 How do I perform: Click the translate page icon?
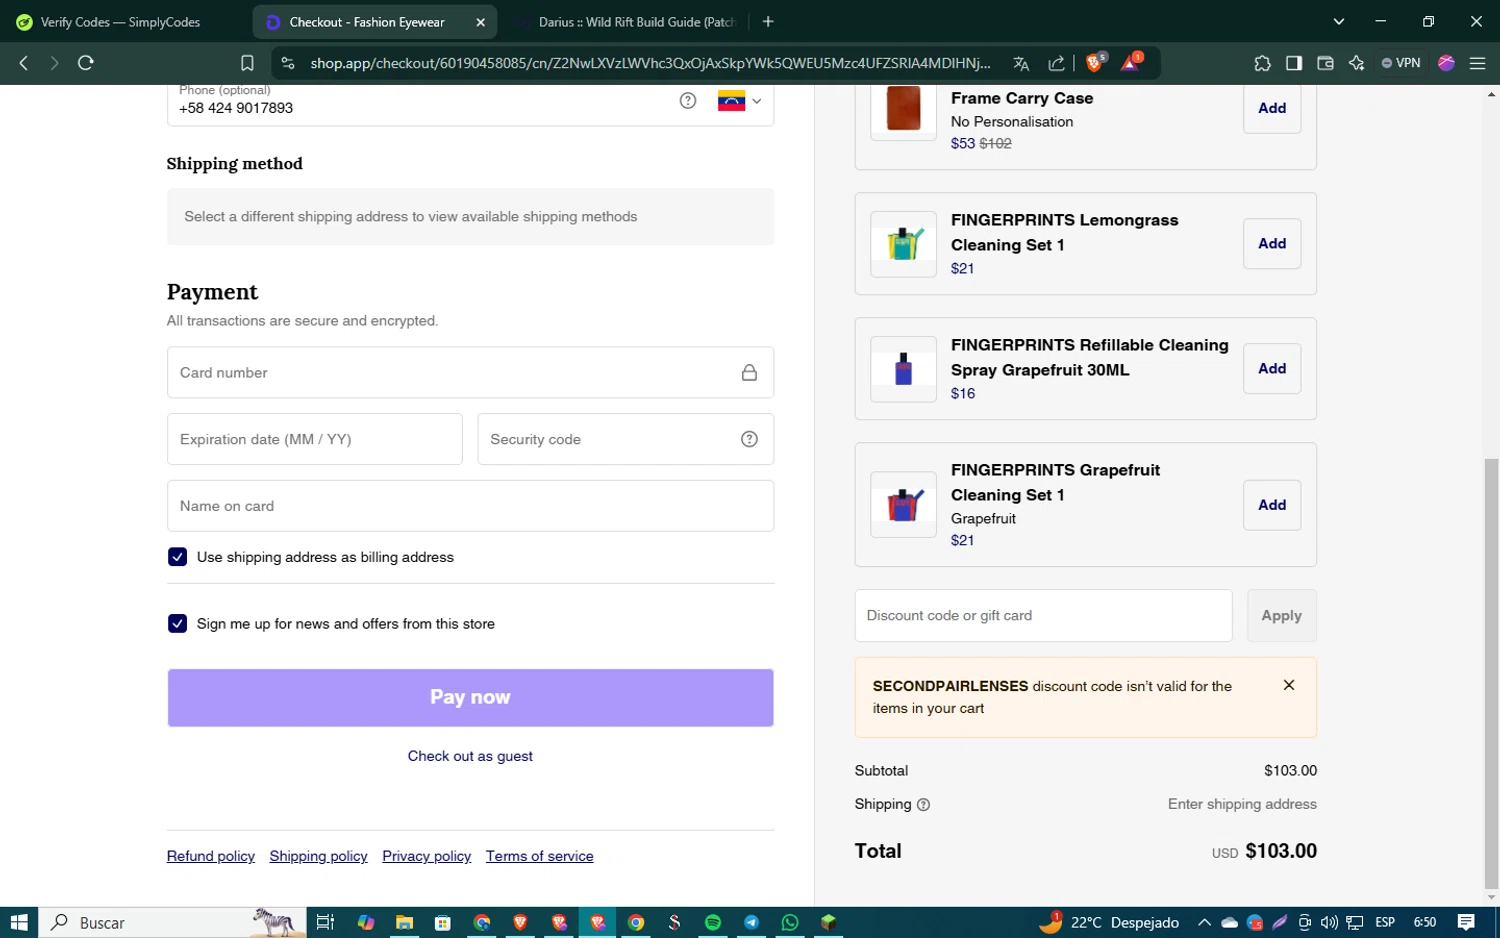1021,63
